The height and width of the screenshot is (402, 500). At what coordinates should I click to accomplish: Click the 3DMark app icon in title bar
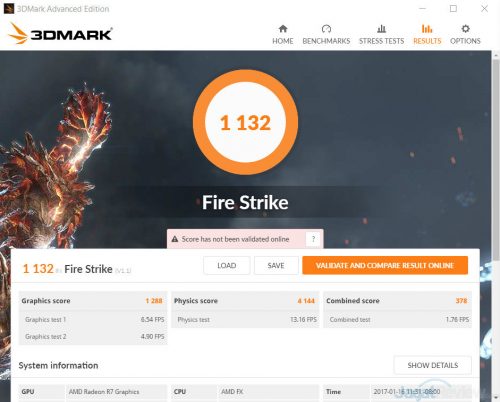click(x=8, y=8)
